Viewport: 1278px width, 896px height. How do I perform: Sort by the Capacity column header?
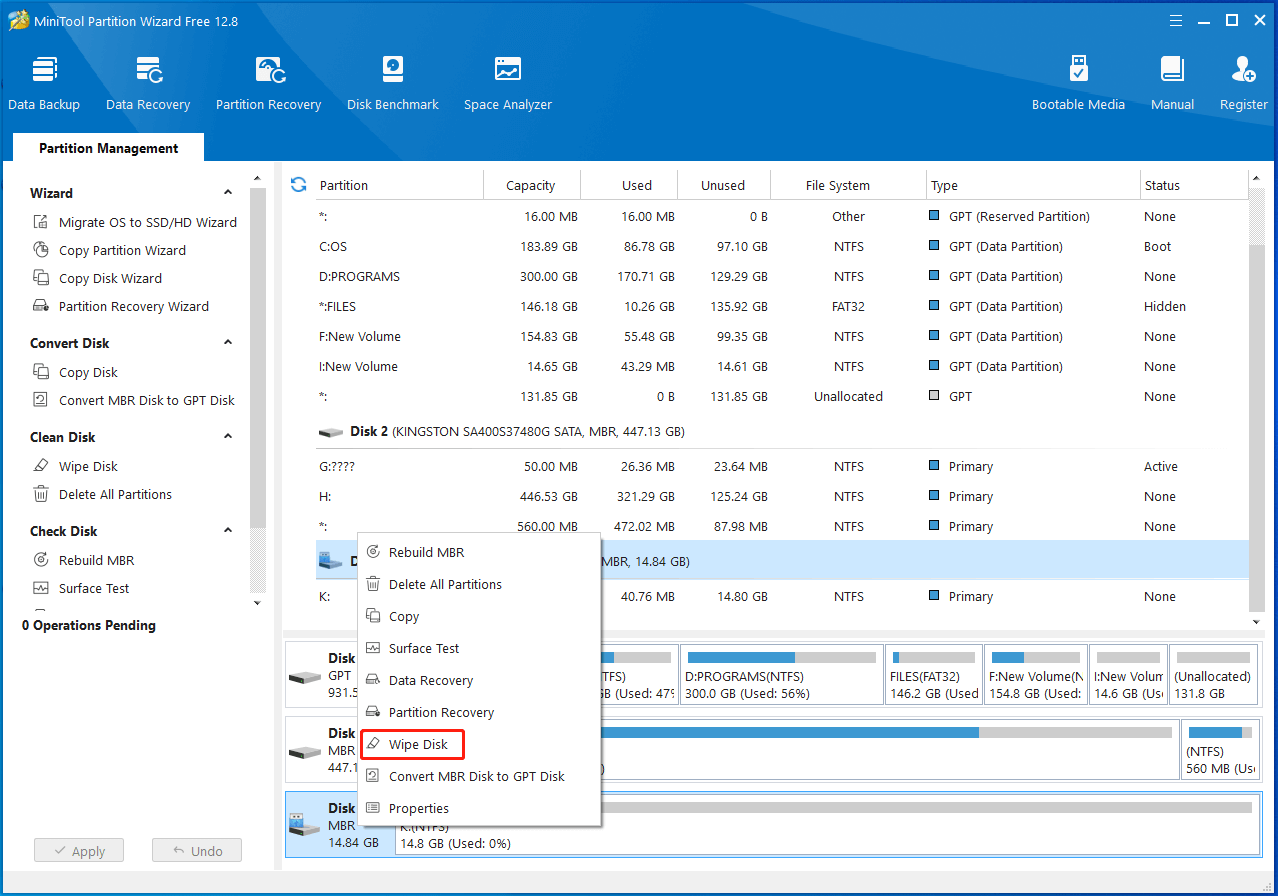[531, 185]
